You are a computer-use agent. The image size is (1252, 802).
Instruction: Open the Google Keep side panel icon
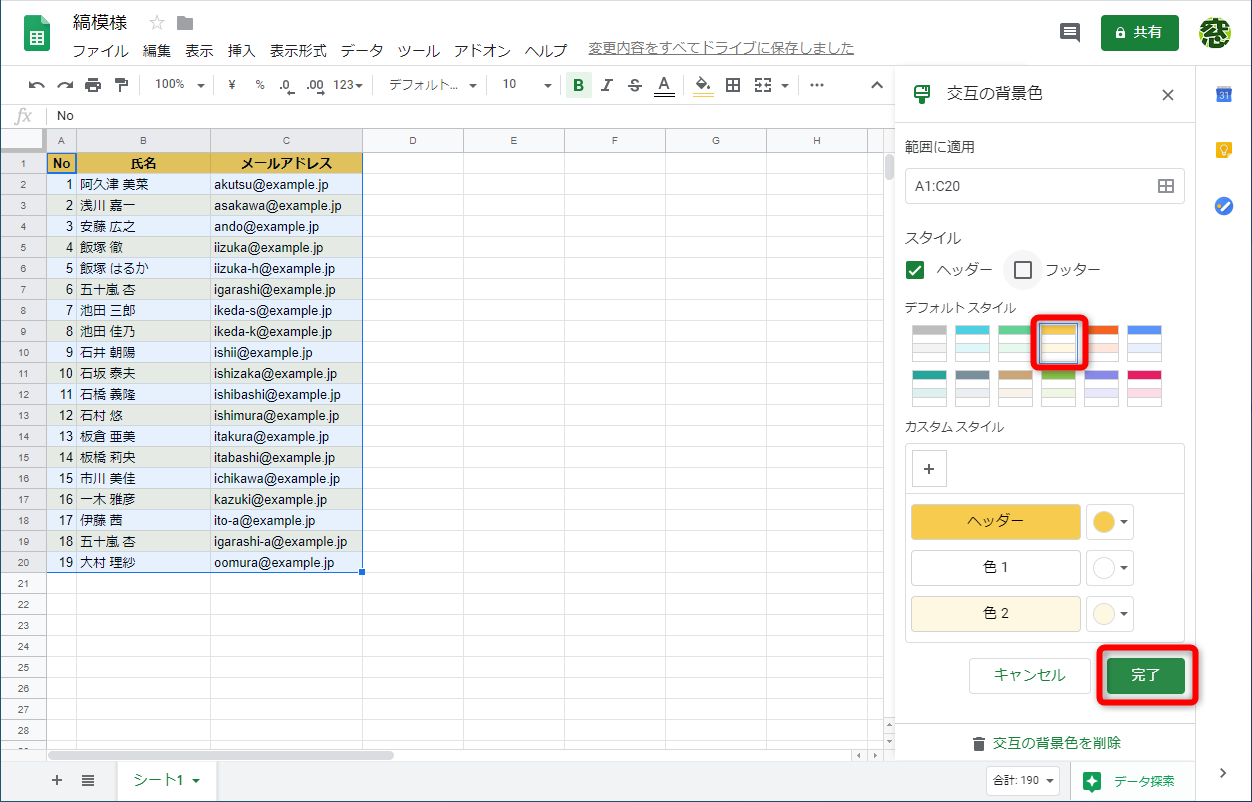click(x=1223, y=150)
